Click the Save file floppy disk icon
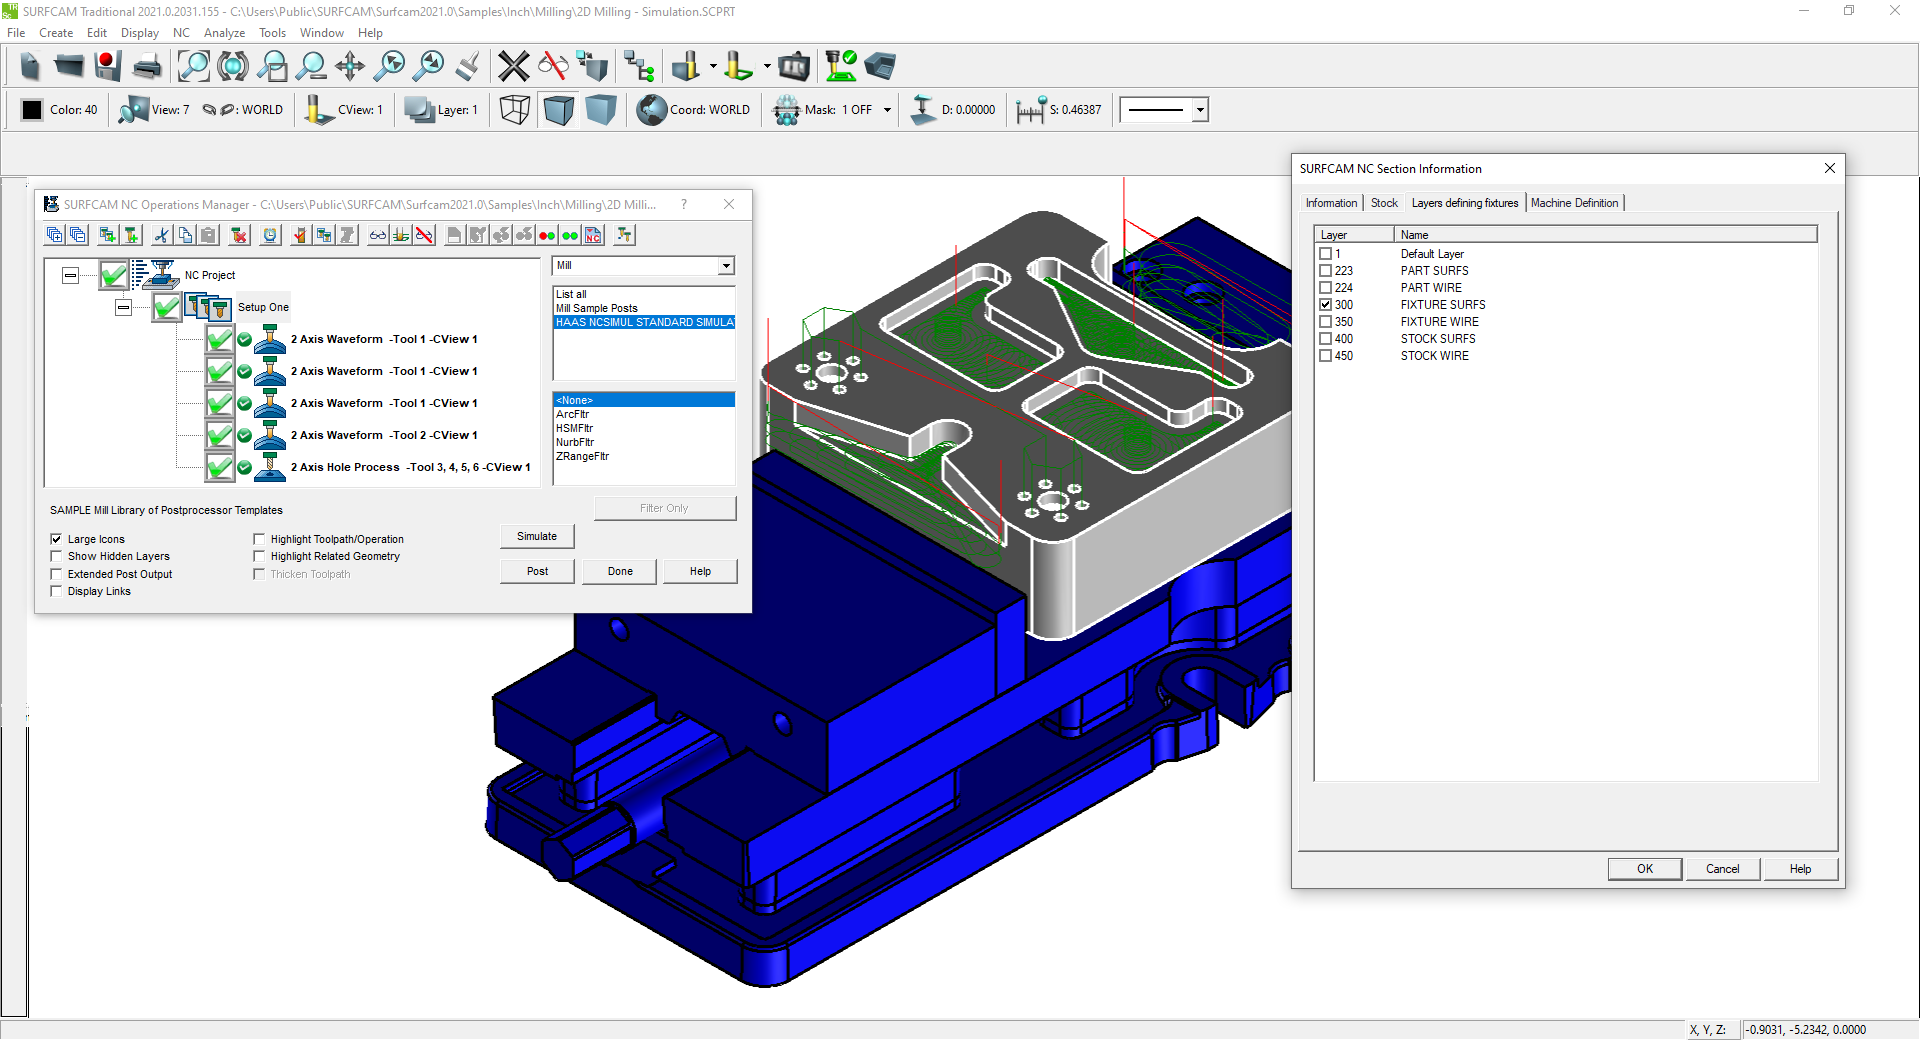Viewport: 1920px width, 1040px height. 107,67
